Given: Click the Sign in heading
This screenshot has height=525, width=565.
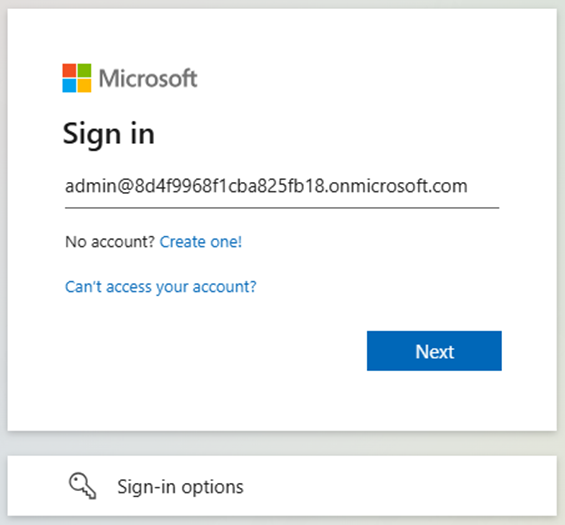Looking at the screenshot, I should 109,134.
